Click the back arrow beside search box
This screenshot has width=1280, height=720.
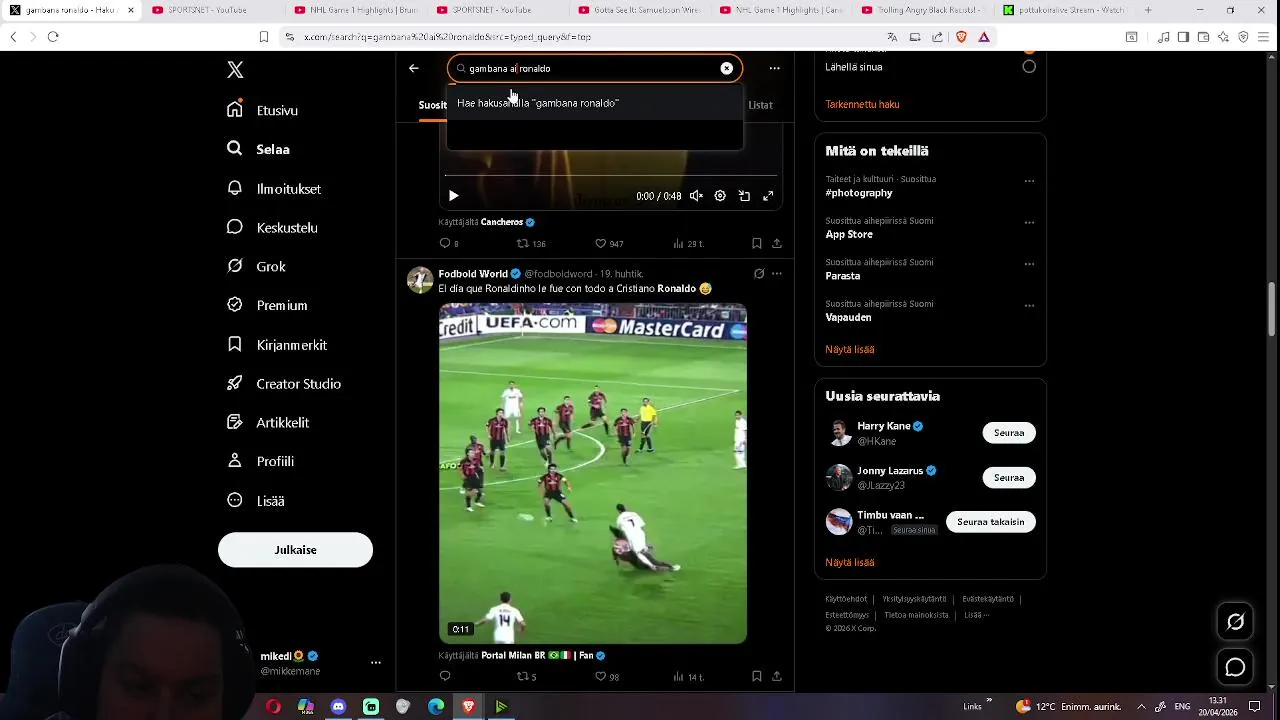414,68
